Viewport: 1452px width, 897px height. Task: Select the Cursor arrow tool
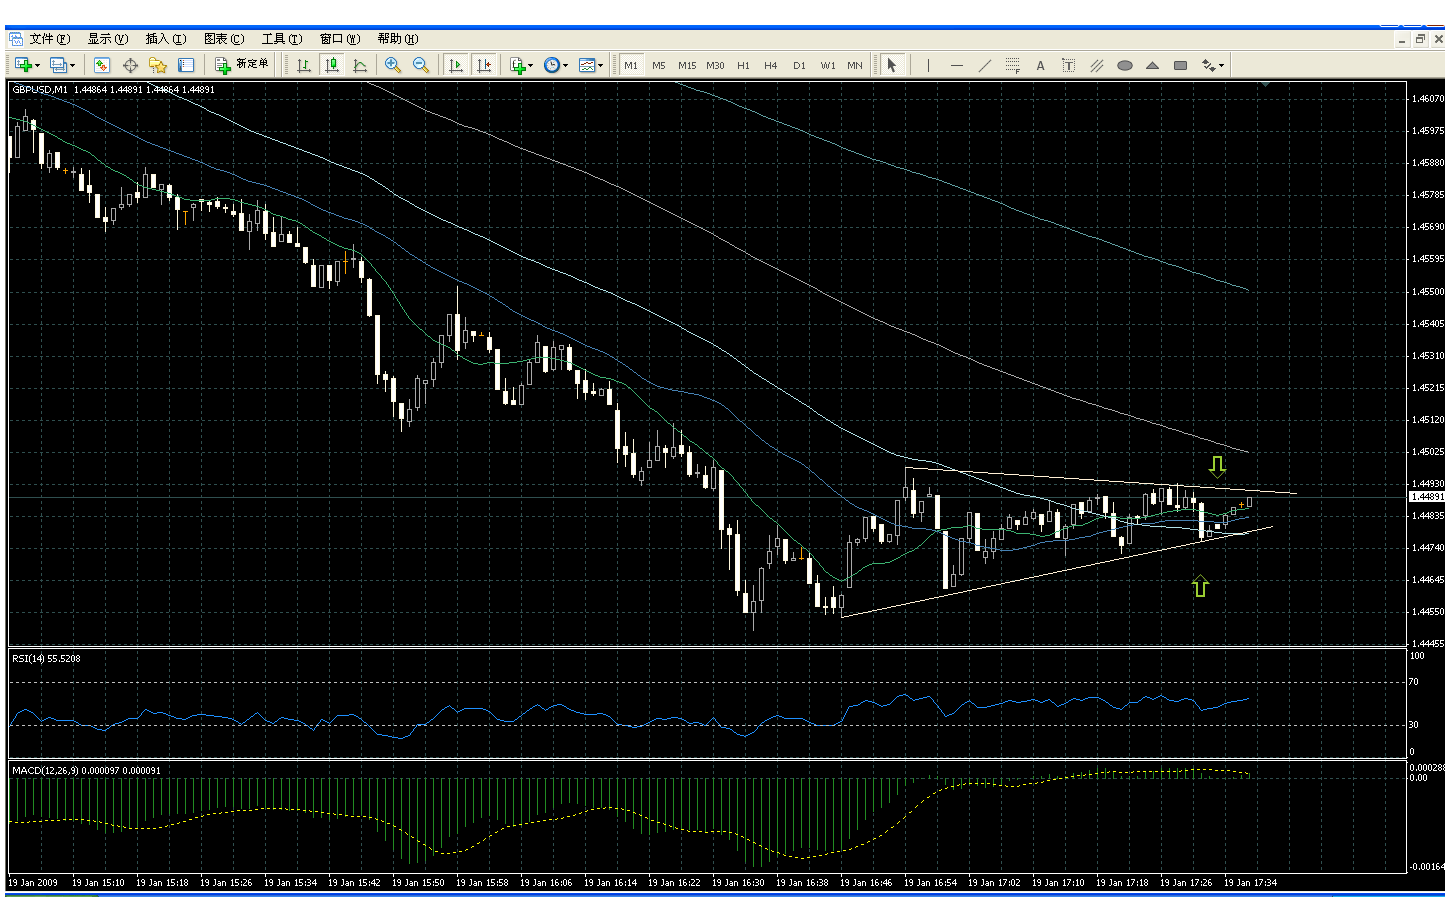(892, 65)
